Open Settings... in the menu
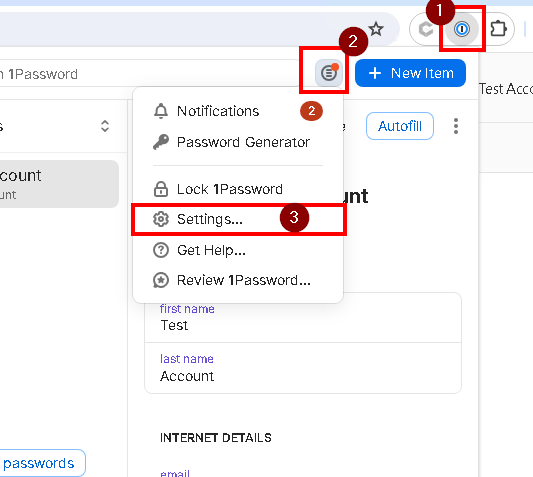Viewport: 533px width, 477px height. pyautogui.click(x=238, y=219)
